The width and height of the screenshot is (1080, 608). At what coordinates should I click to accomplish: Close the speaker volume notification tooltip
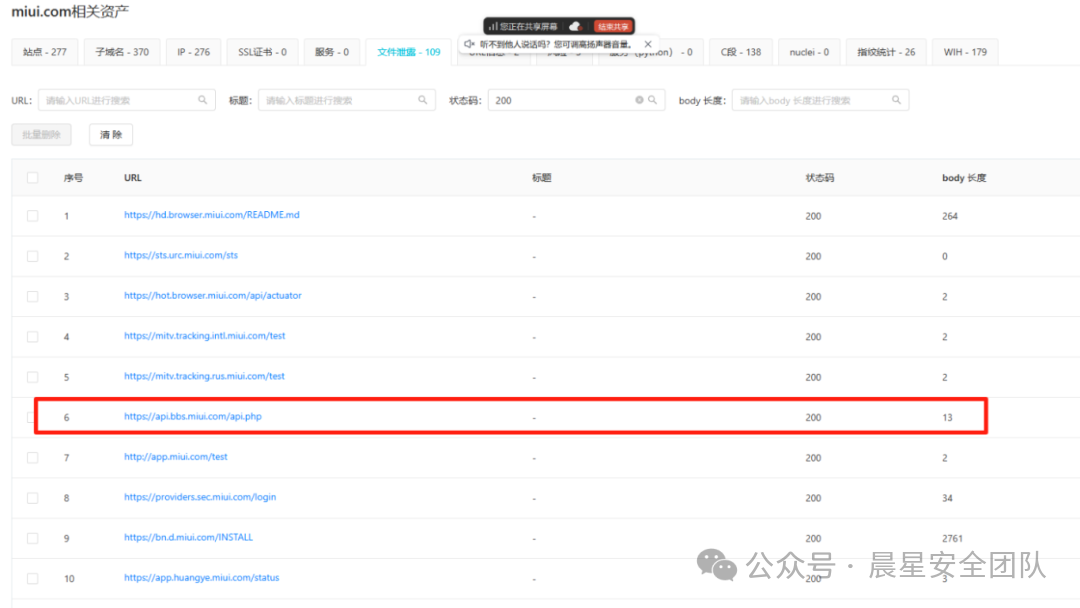click(x=648, y=44)
